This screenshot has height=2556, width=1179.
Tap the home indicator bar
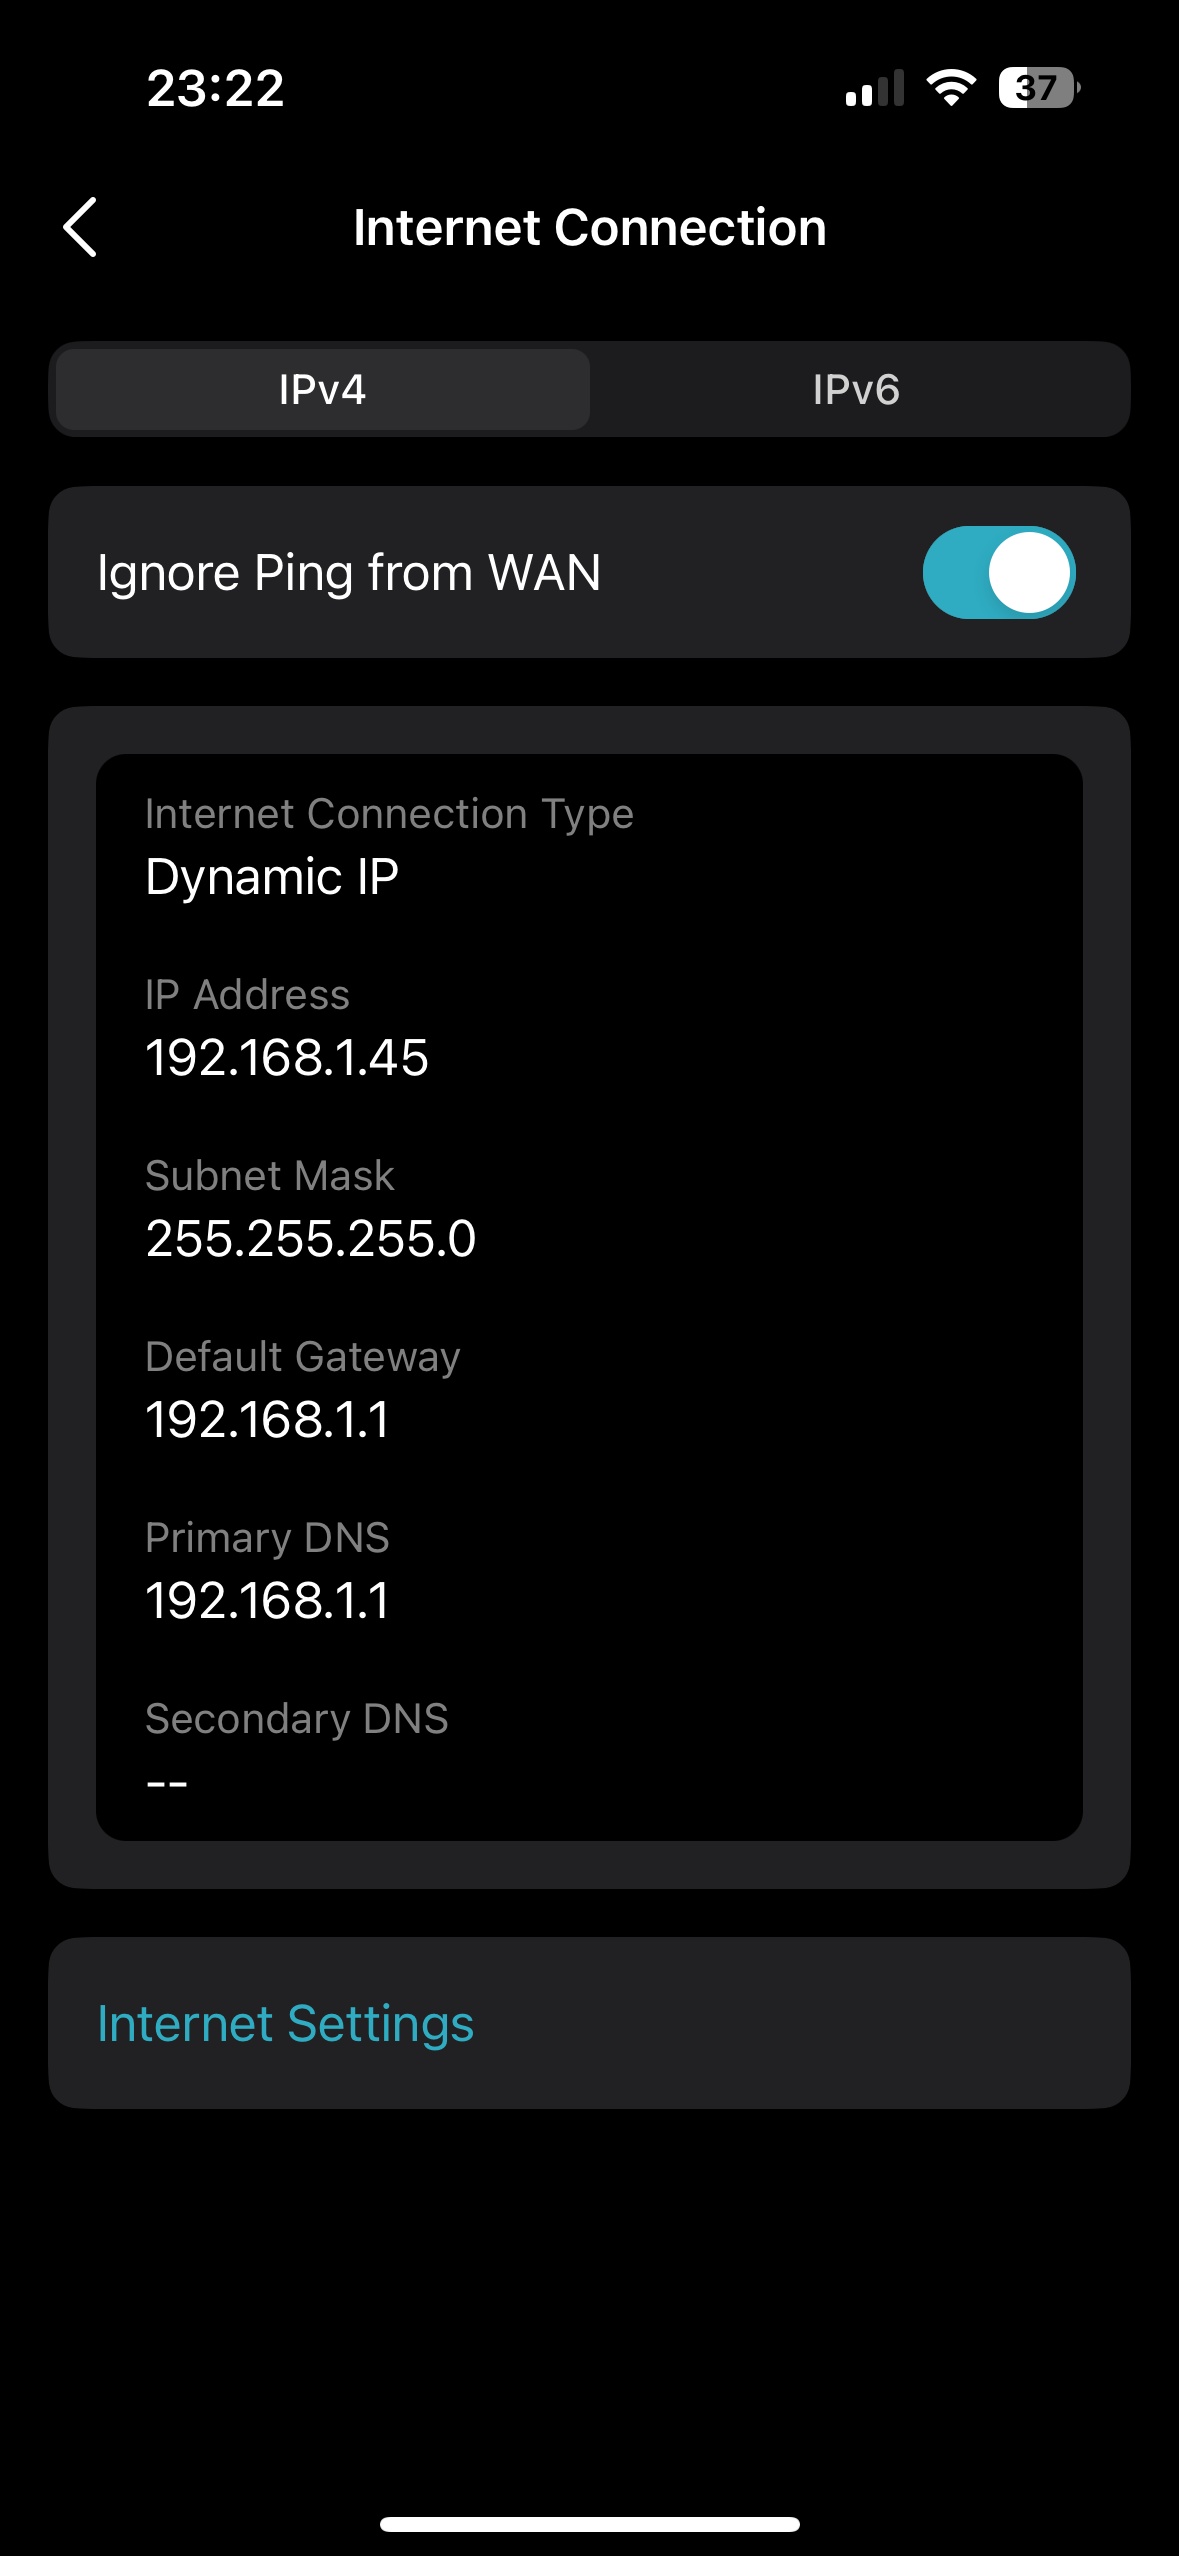point(590,2524)
